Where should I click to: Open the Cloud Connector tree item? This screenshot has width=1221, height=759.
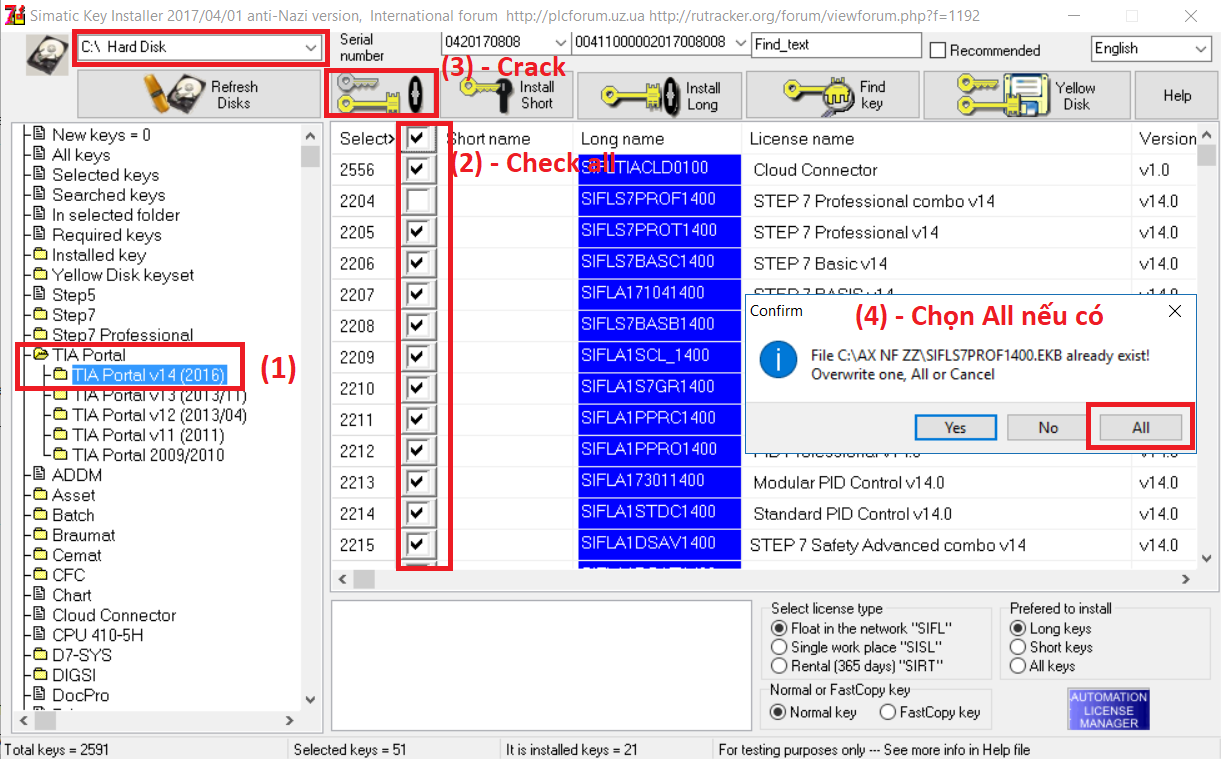click(114, 615)
